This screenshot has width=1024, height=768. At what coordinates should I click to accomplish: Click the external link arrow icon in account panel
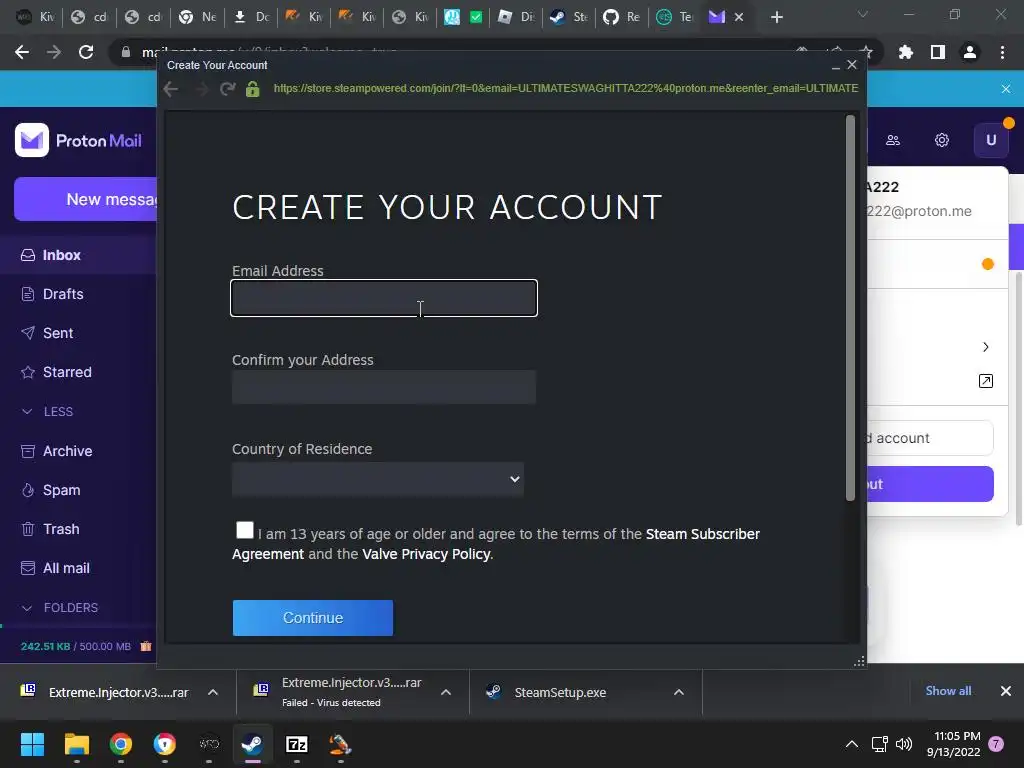click(x=985, y=381)
